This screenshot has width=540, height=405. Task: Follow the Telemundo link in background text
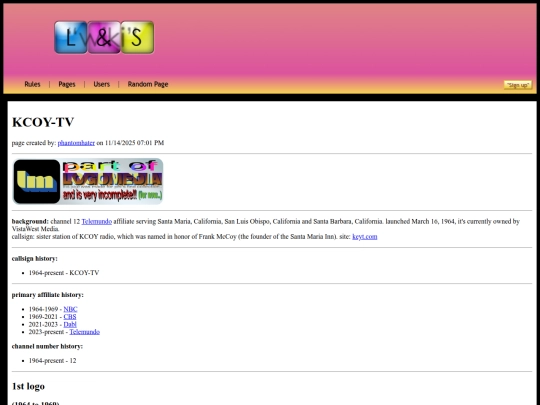coord(96,221)
